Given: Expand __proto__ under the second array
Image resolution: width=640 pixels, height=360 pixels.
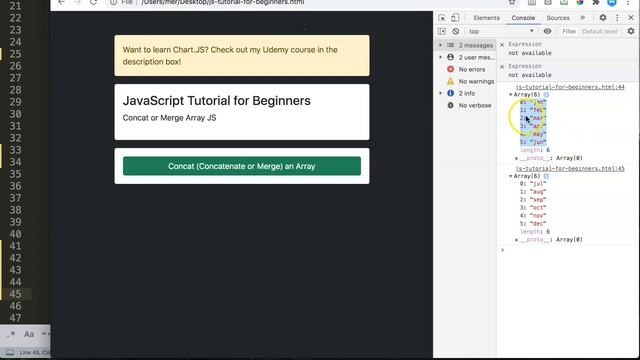Looking at the screenshot, I should [x=517, y=240].
